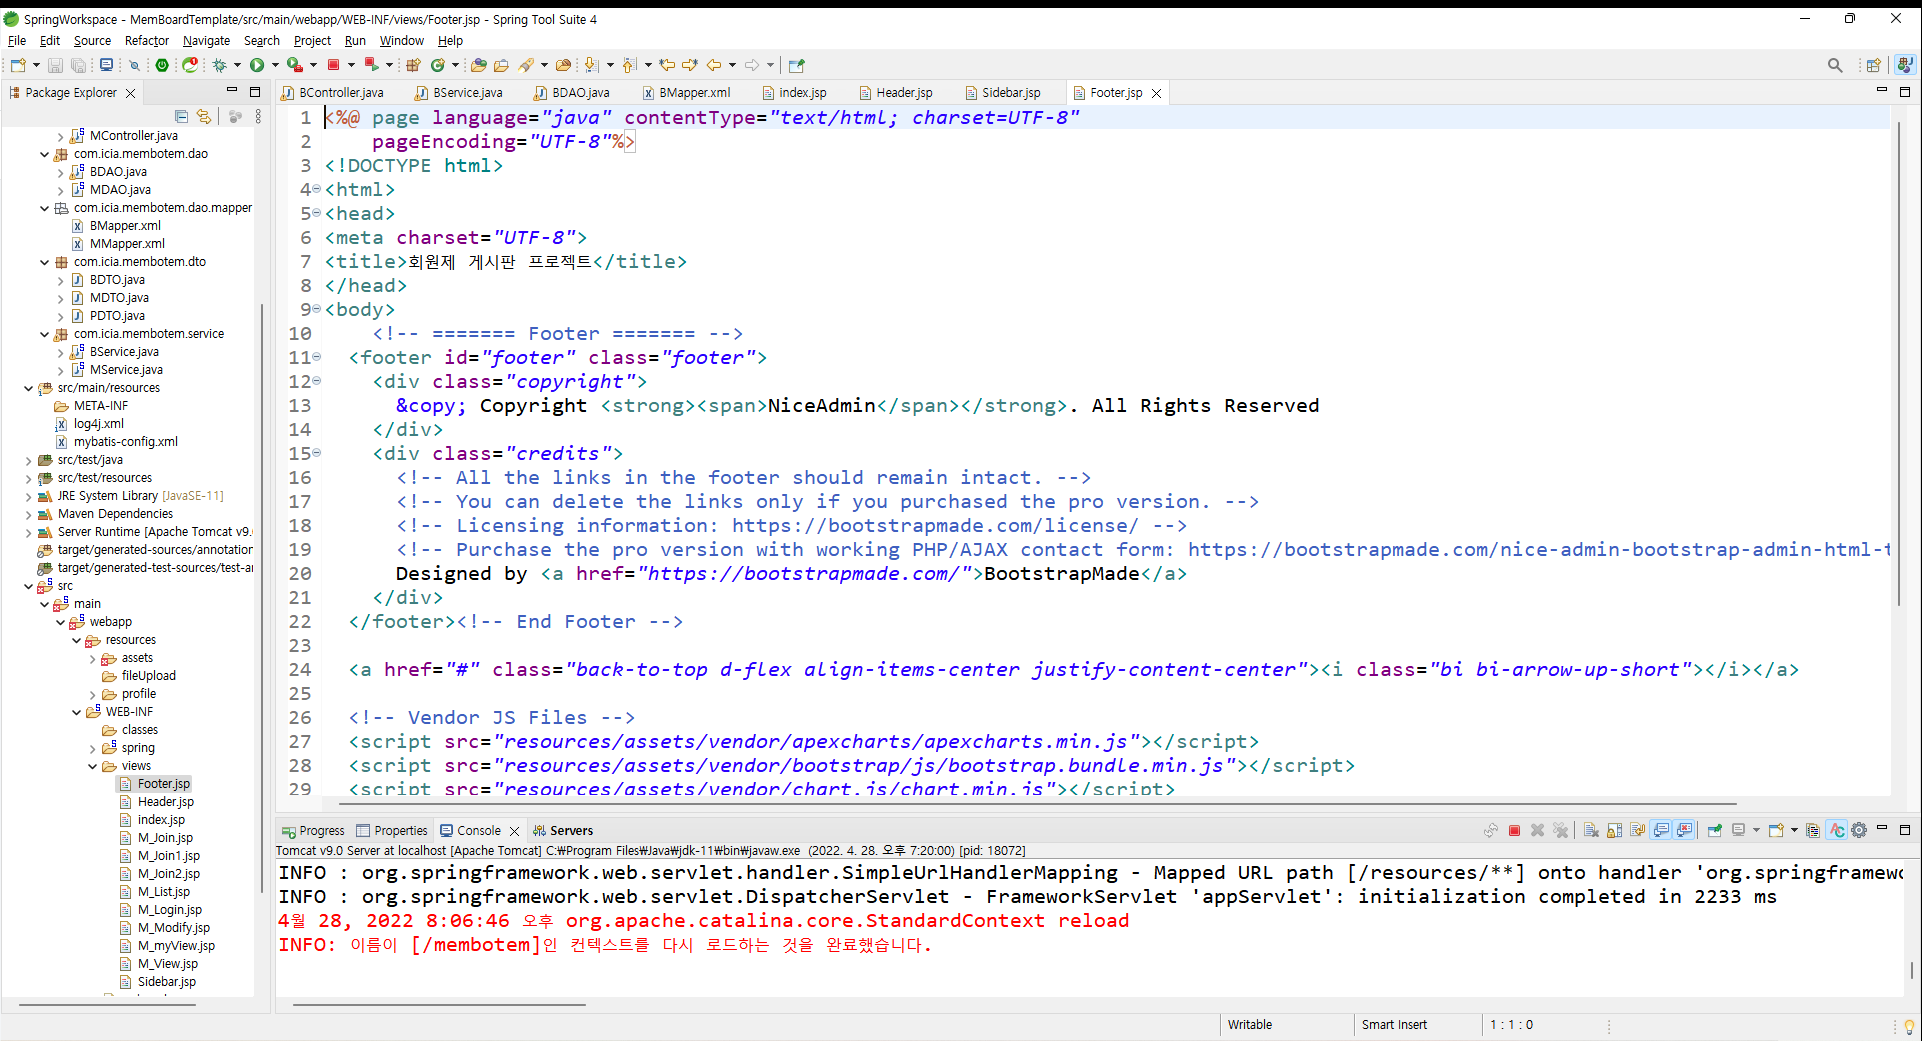Viewport: 1922px width, 1041px height.
Task: Toggle Pin Console button
Action: (1714, 830)
